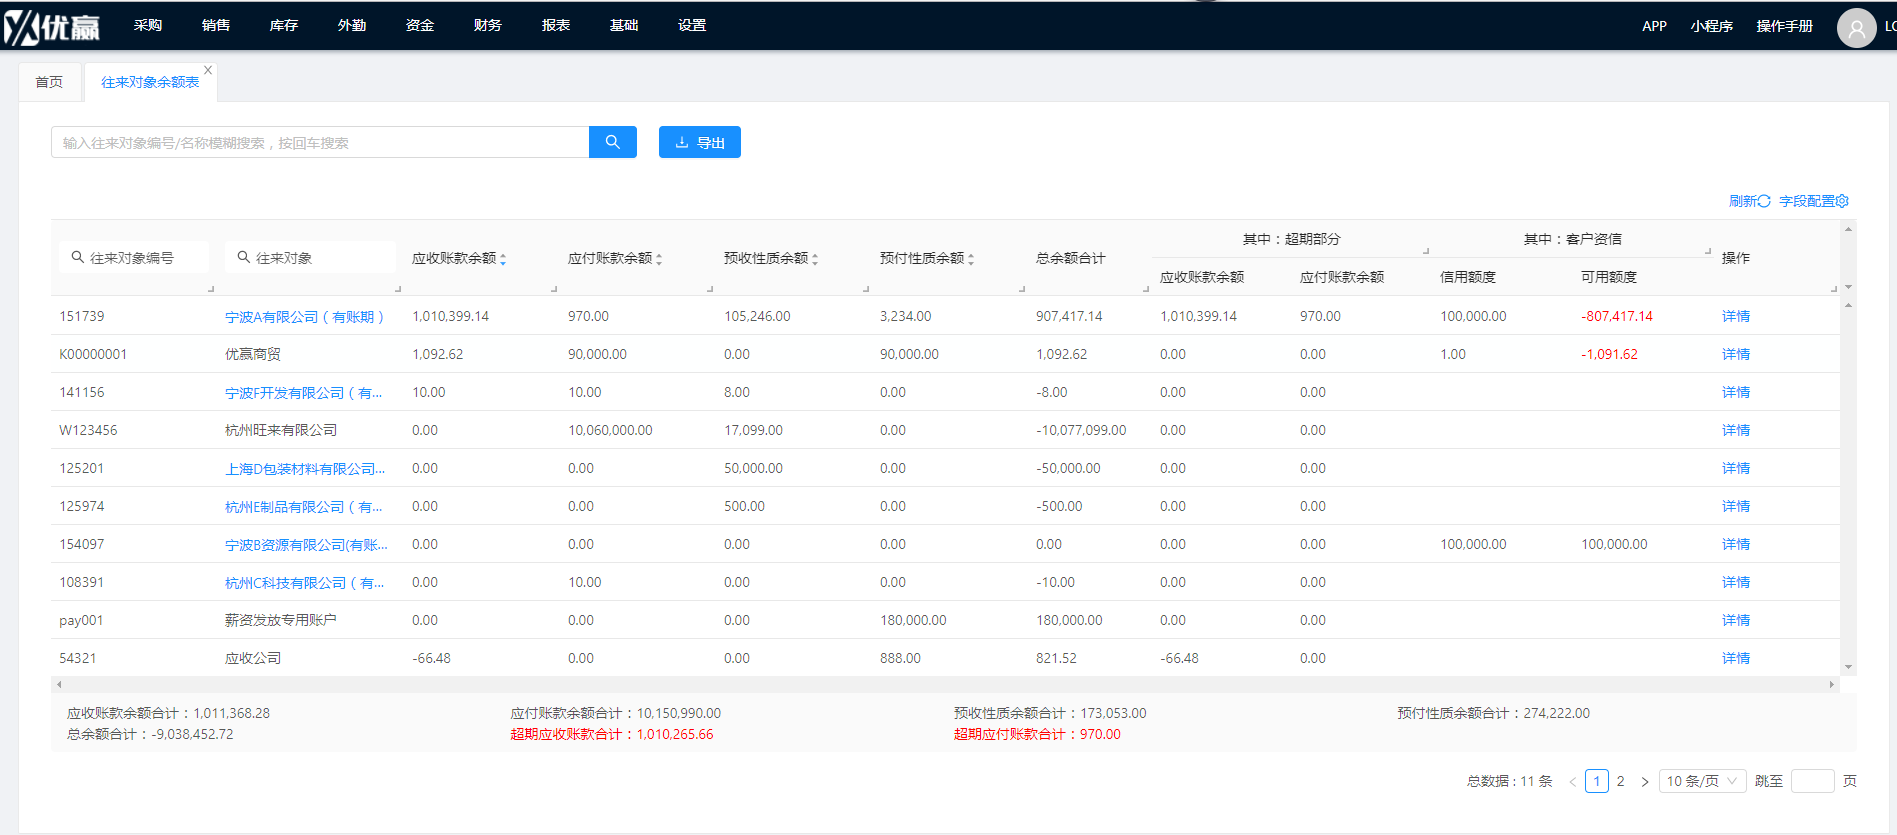Click the 总余额合计 column header
1897x835 pixels.
pos(1070,258)
